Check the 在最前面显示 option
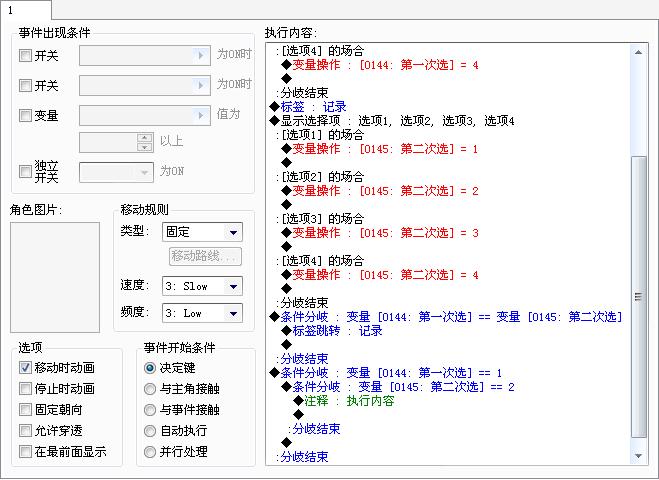 [25, 452]
